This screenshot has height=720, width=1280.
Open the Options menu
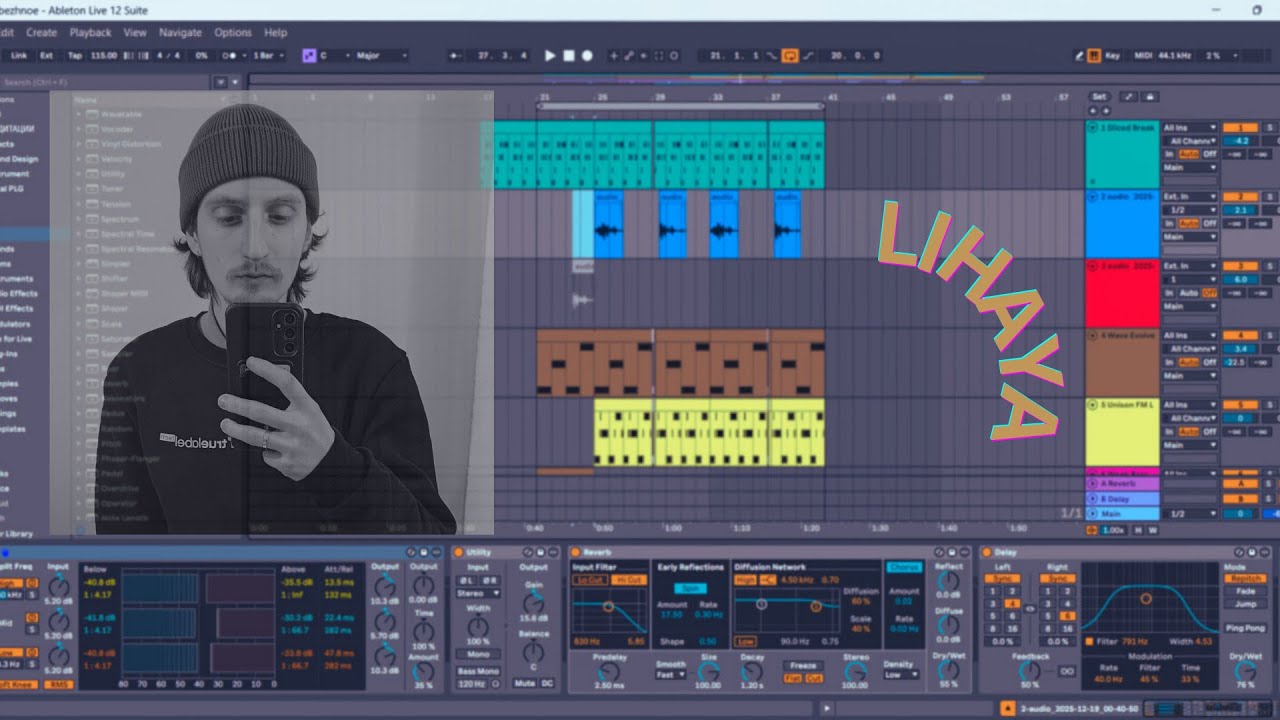(x=233, y=33)
